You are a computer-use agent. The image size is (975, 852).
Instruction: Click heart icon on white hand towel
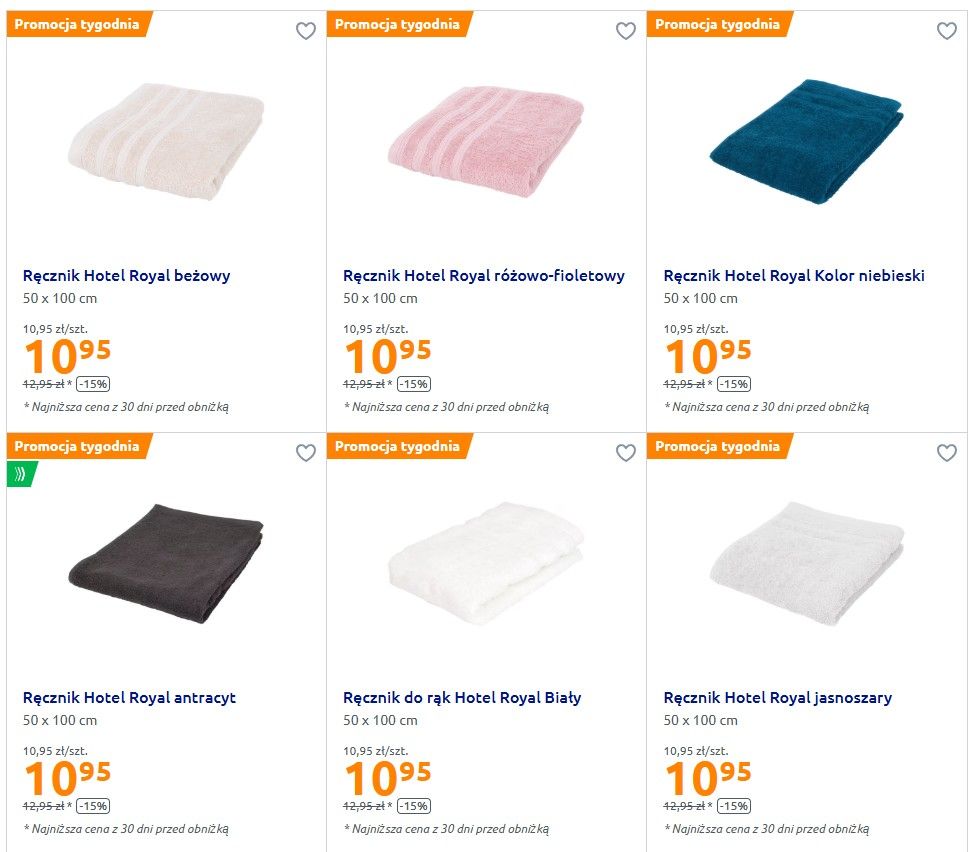tap(626, 453)
